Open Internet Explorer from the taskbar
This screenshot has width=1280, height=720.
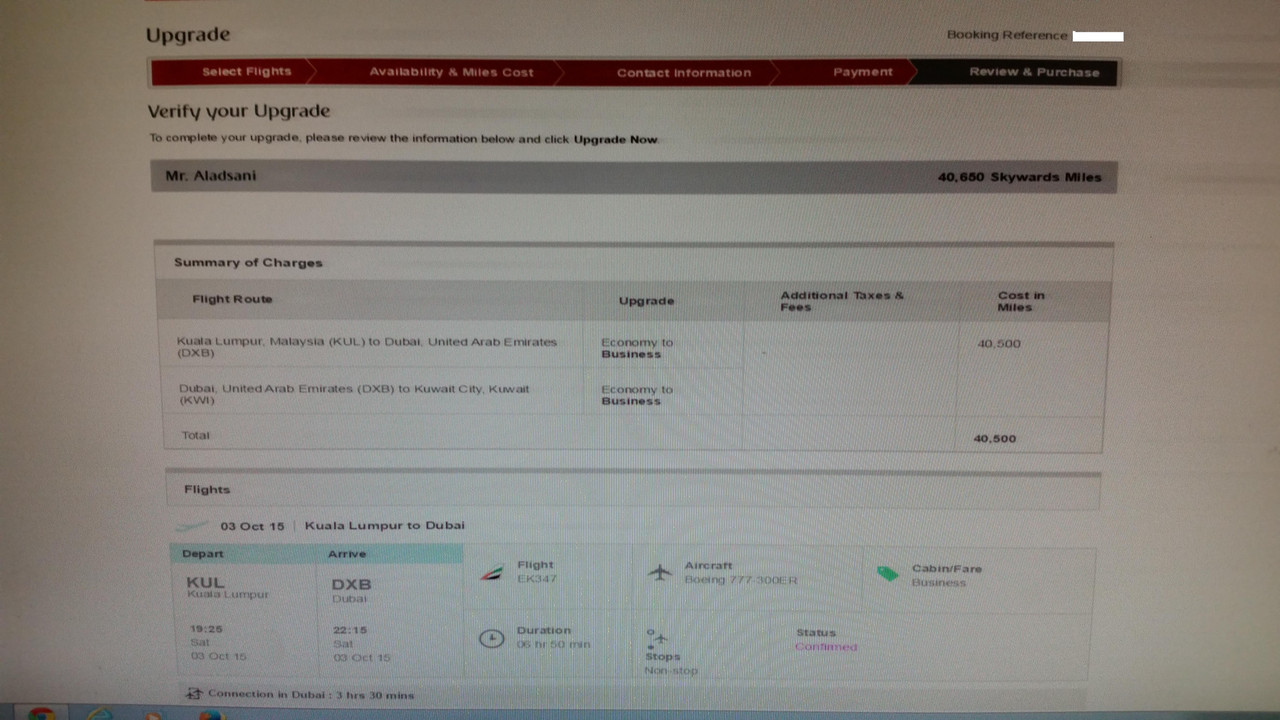pyautogui.click(x=99, y=714)
